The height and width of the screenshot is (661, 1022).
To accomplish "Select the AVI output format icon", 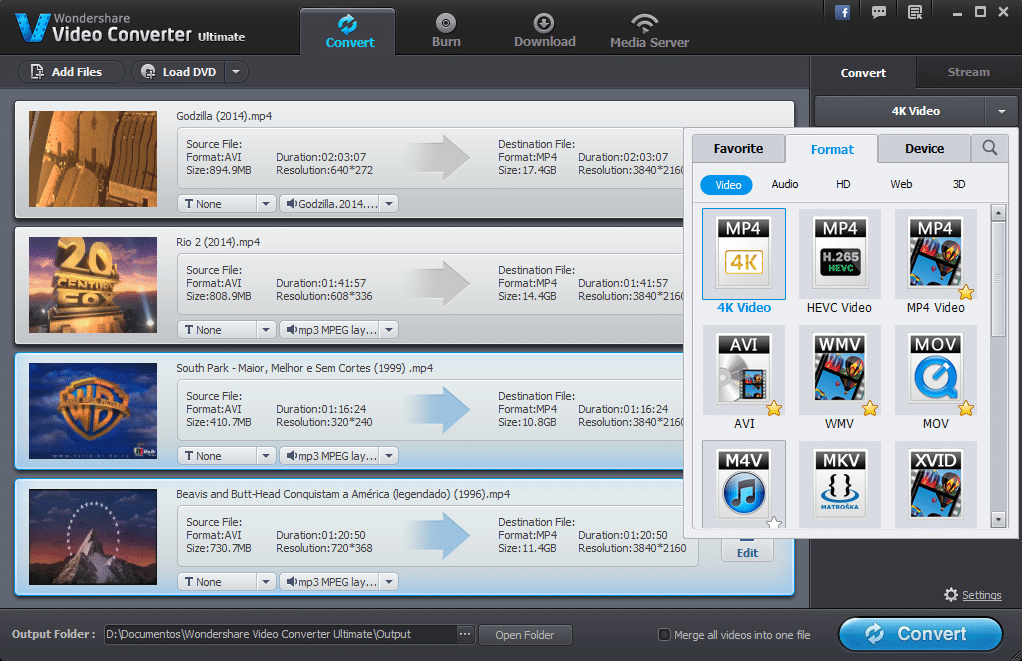I will click(x=743, y=370).
